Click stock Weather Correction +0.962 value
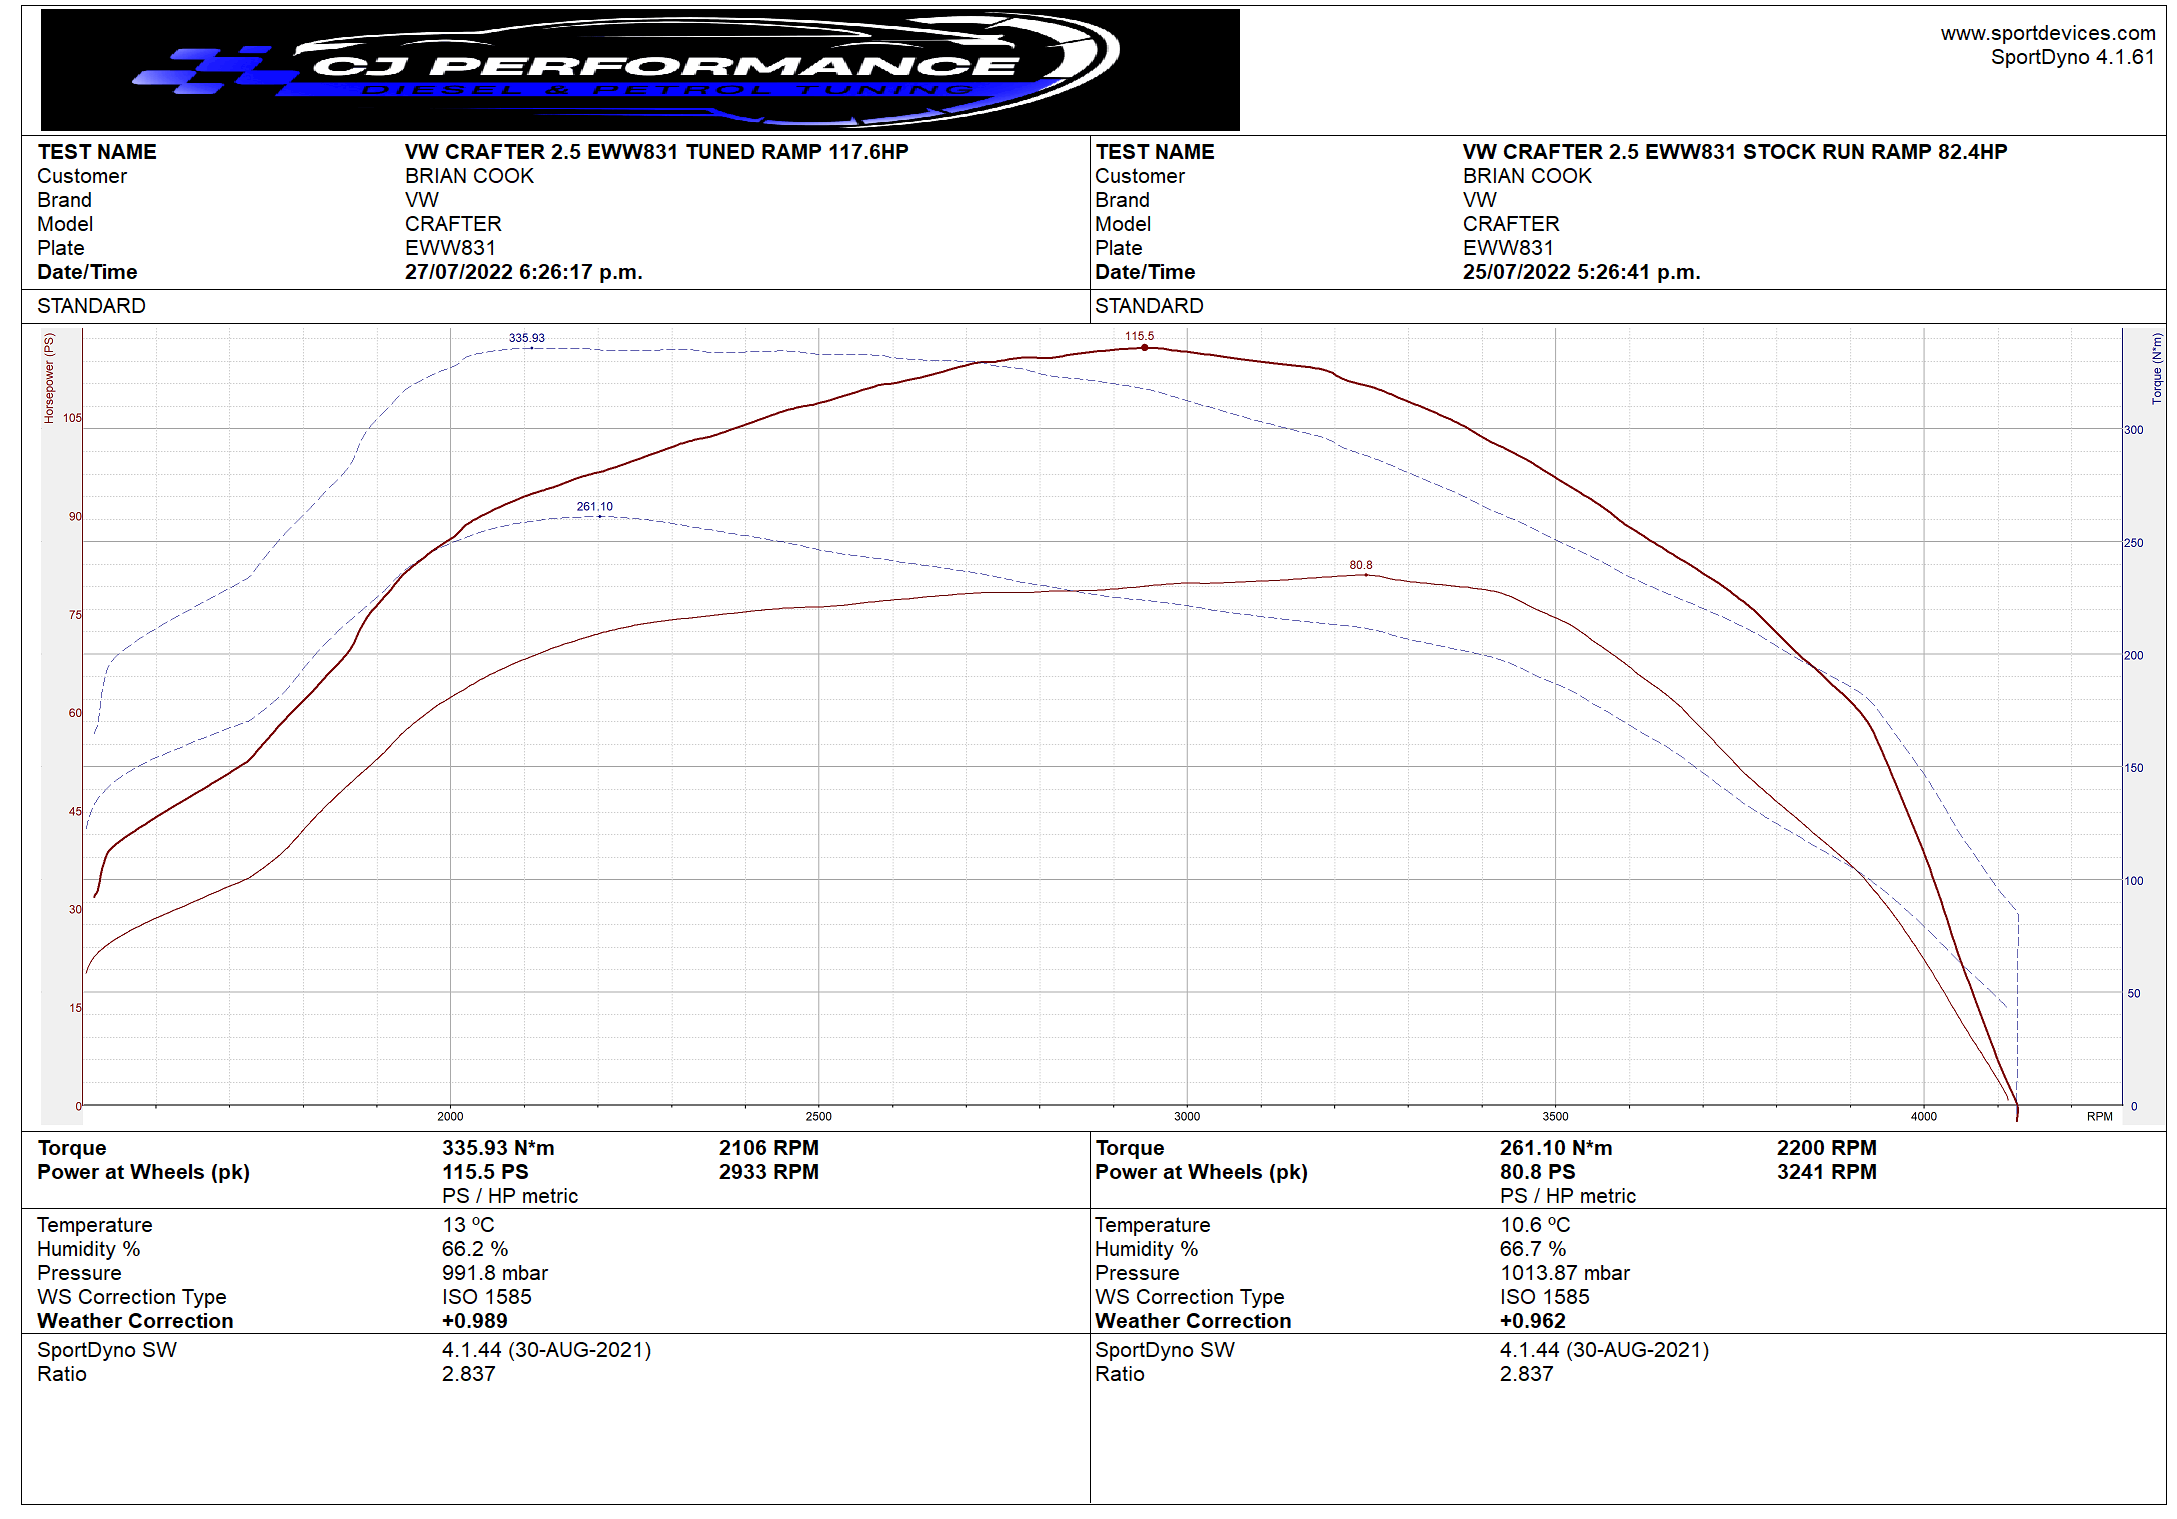The height and width of the screenshot is (1519, 2177). pos(1532,1321)
